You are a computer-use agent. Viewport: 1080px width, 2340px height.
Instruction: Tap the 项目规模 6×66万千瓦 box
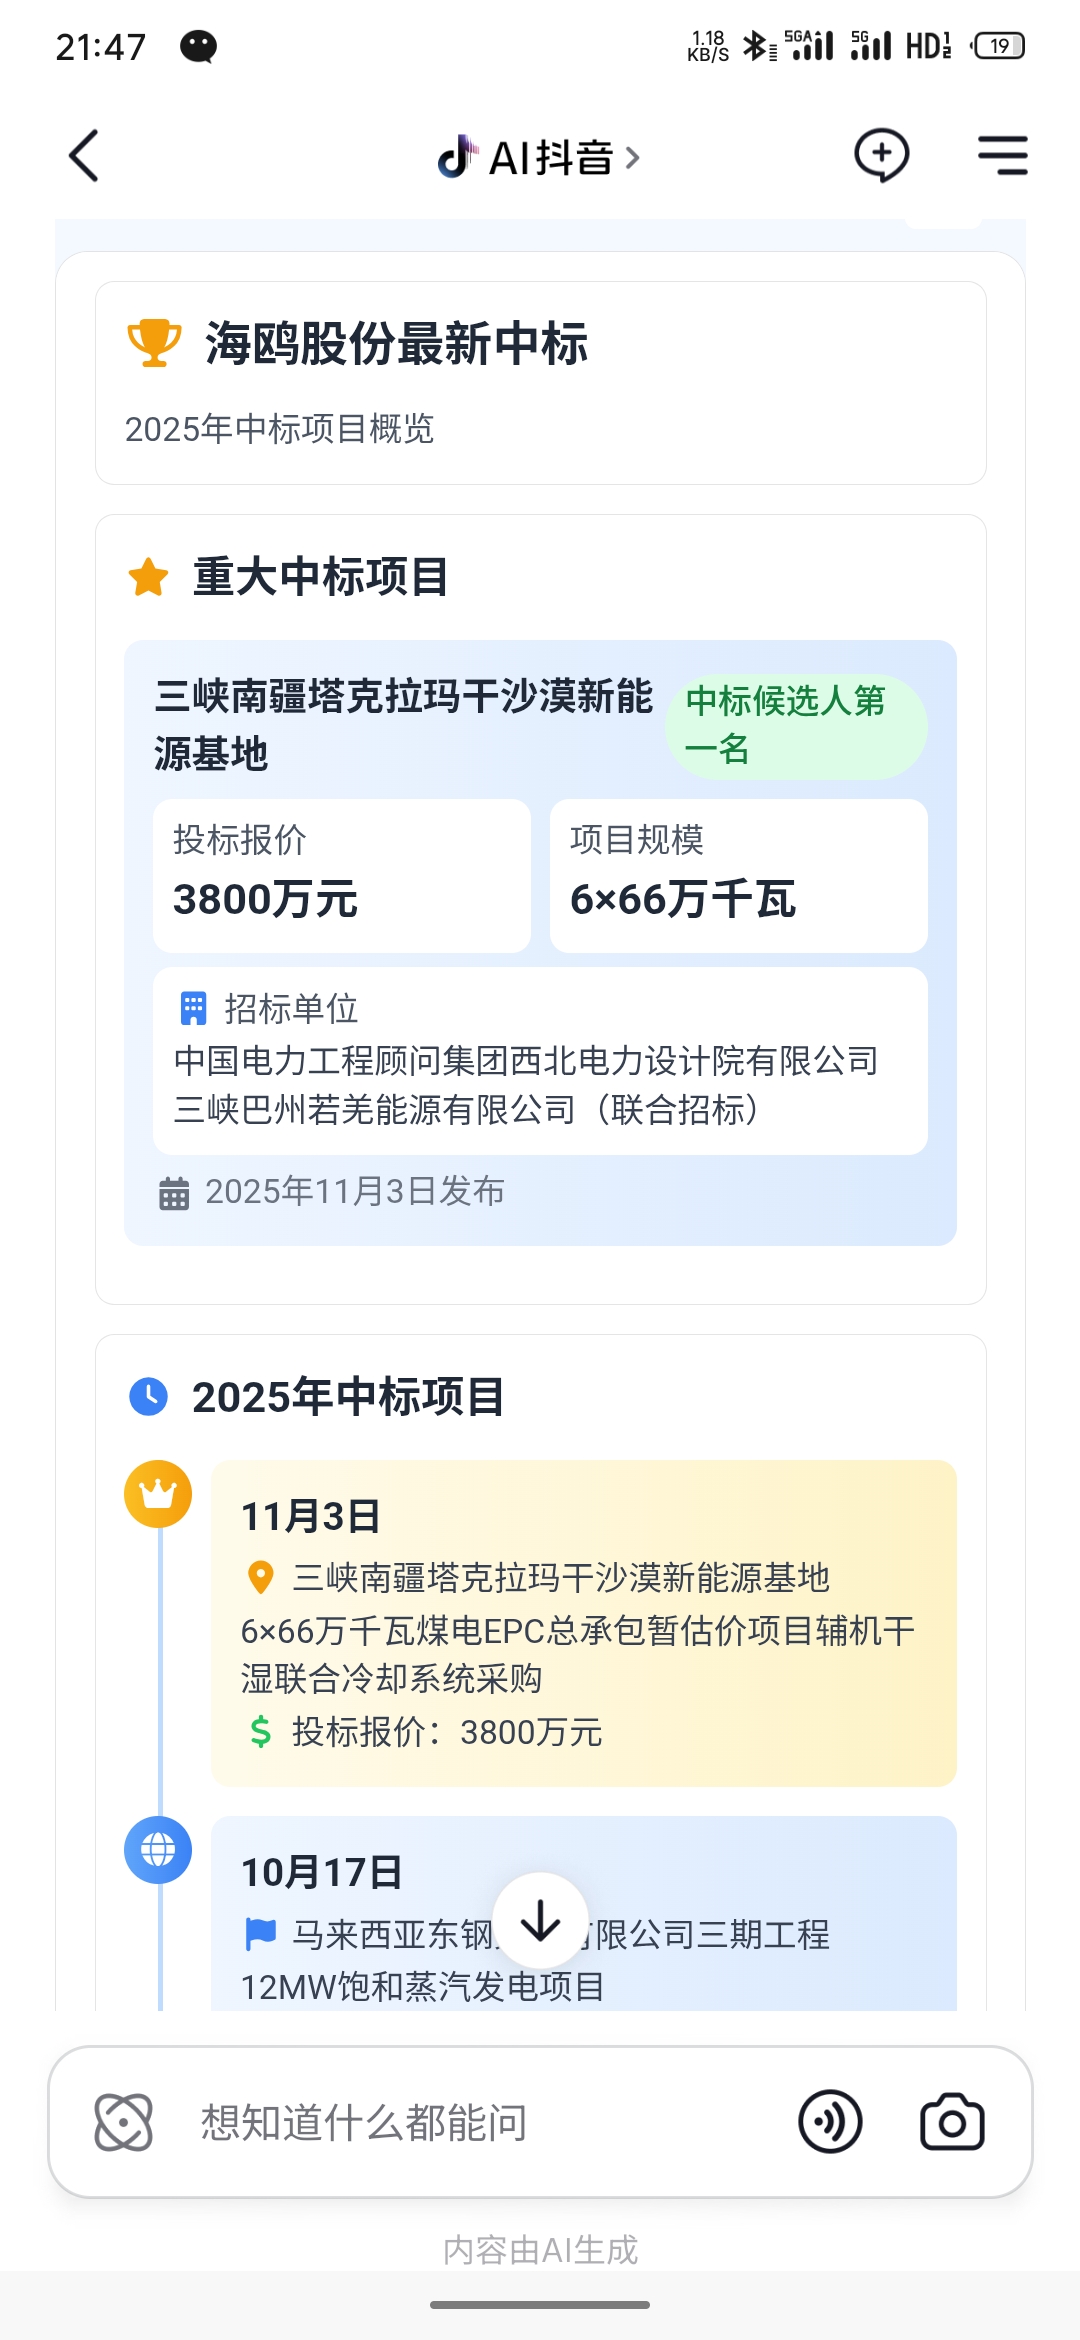[x=738, y=875]
